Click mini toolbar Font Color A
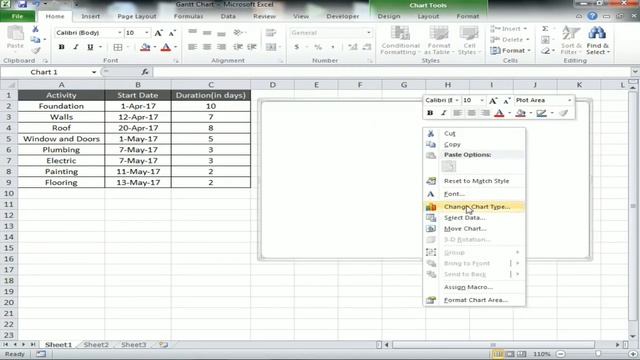The height and width of the screenshot is (360, 640). coord(499,113)
